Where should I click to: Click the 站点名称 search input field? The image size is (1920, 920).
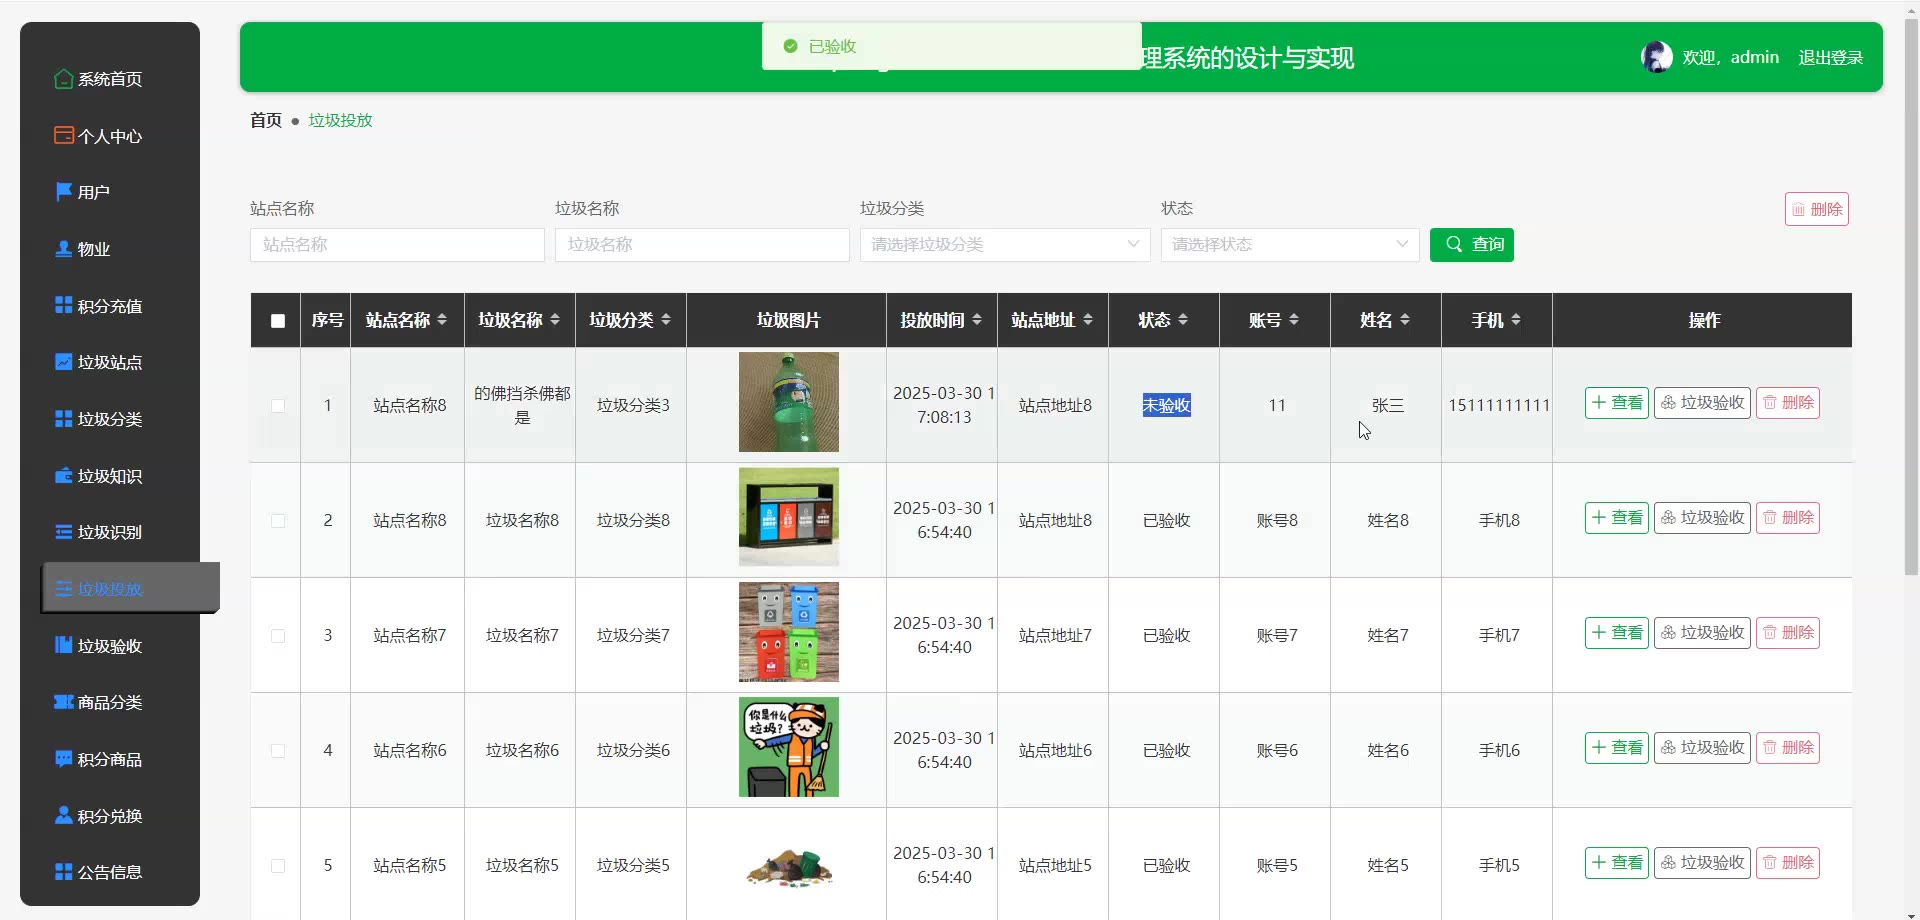click(397, 245)
